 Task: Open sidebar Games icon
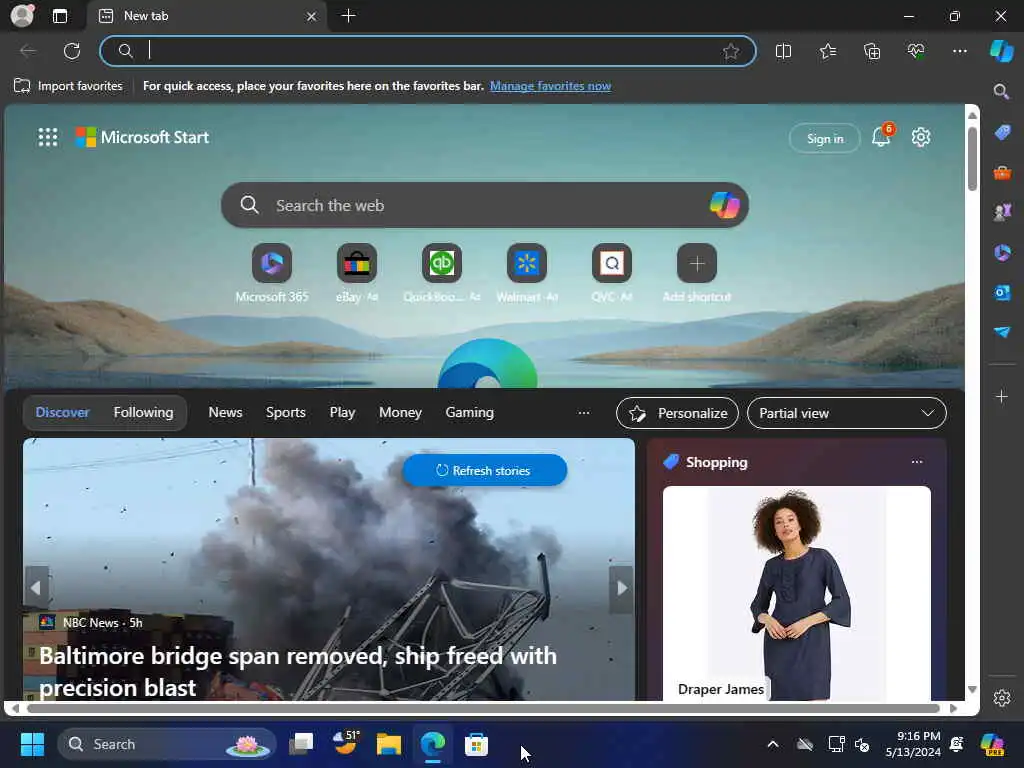[x=1002, y=212]
